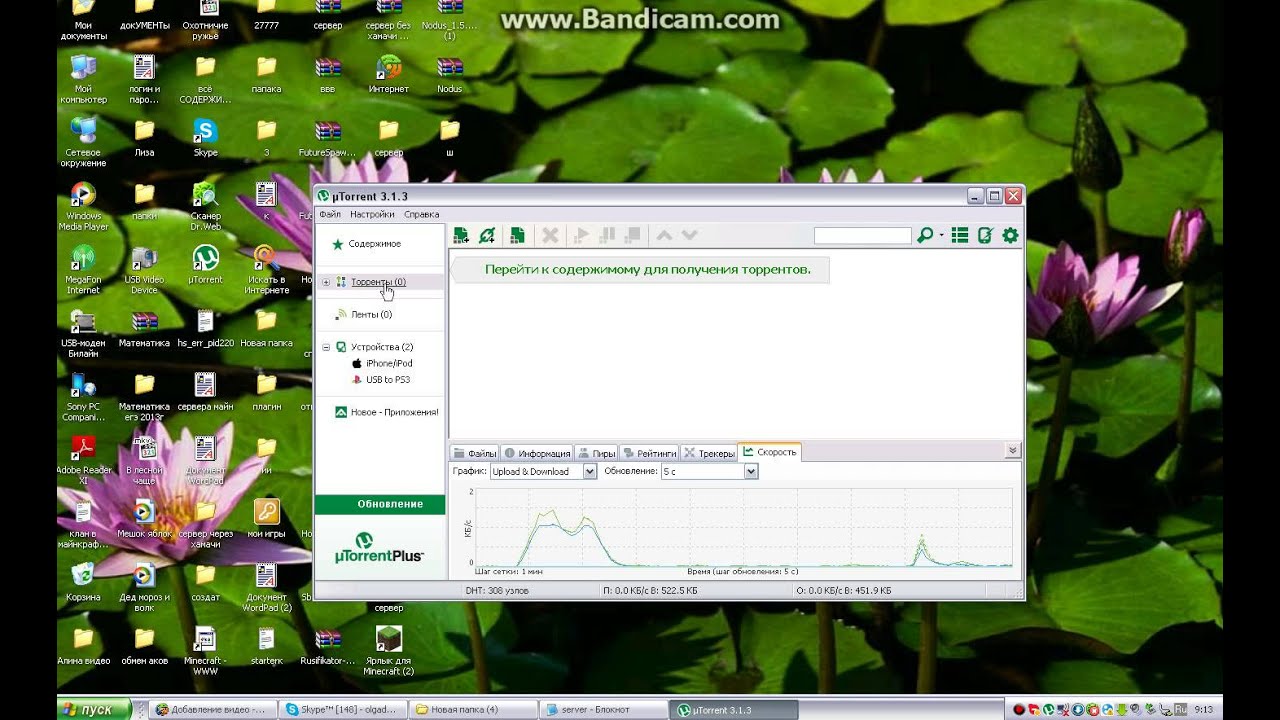Select the Сканер Dr.Web desktop icon

pos(205,207)
